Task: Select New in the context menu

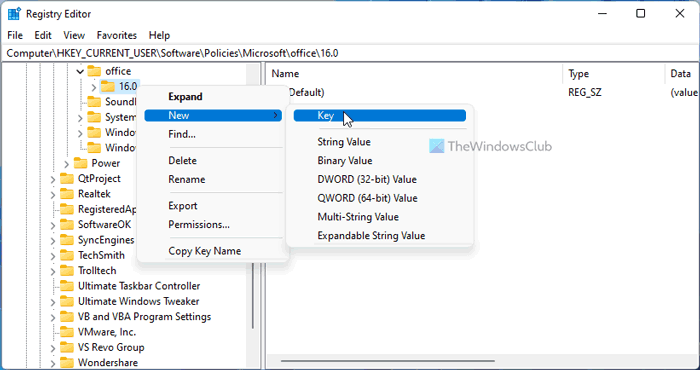Action: (x=213, y=115)
